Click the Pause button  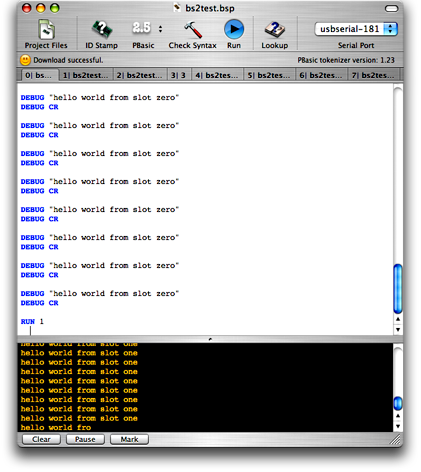click(85, 439)
